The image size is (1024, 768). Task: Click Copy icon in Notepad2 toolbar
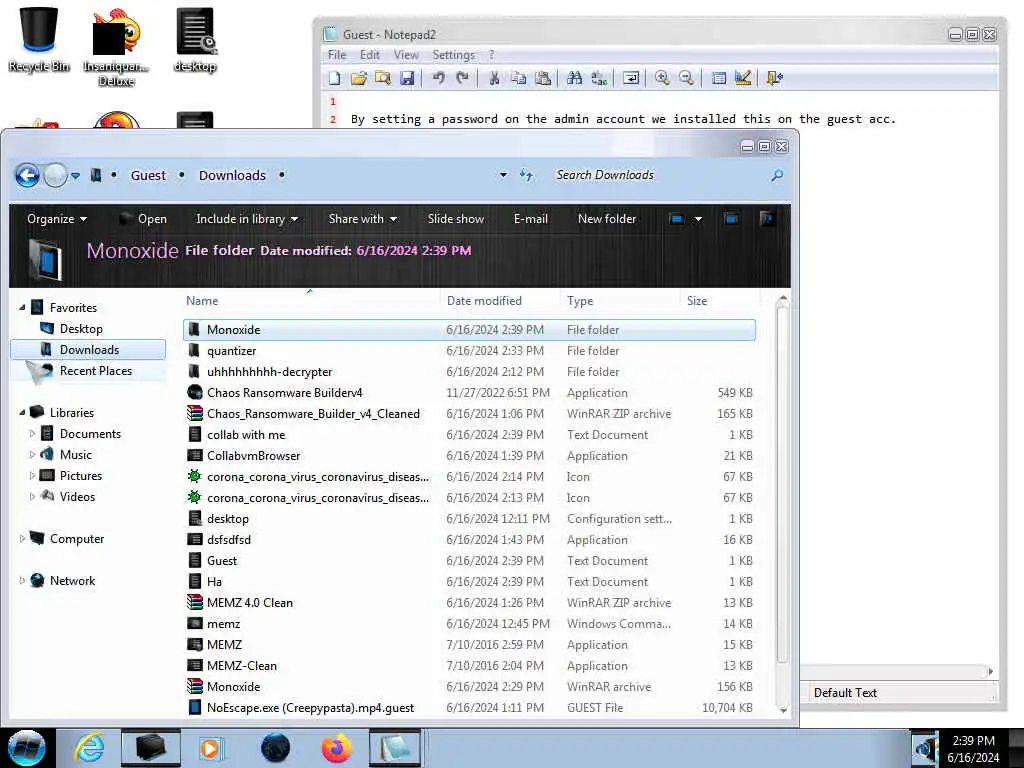point(519,78)
